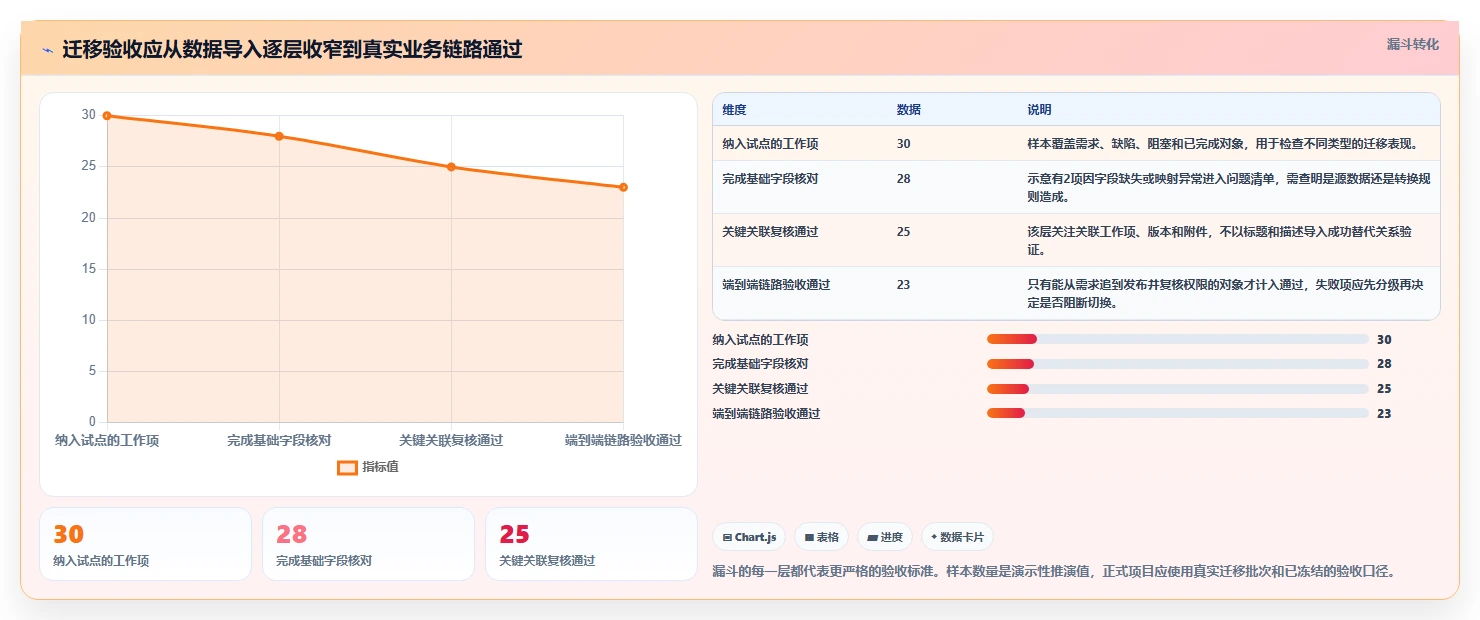
Task: Click the description starting 该层关注关联工作项
Action: pyautogui.click(x=1219, y=241)
